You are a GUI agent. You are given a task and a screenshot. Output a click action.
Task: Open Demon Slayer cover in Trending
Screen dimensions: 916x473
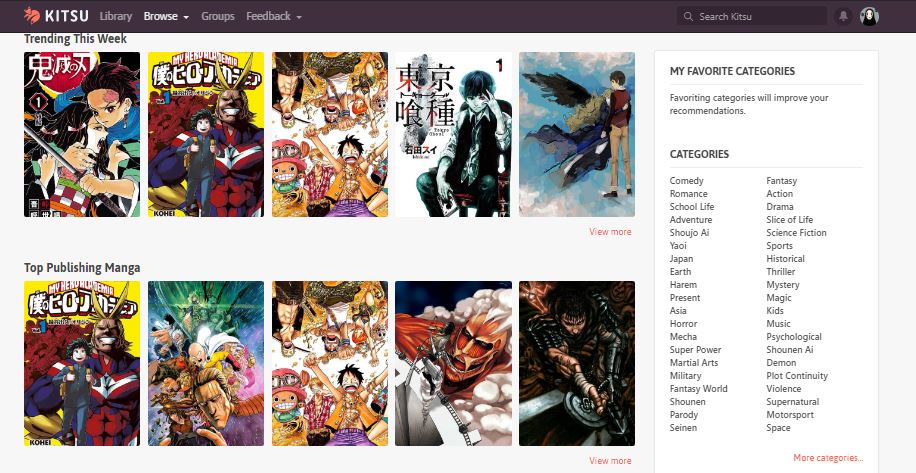tap(82, 134)
